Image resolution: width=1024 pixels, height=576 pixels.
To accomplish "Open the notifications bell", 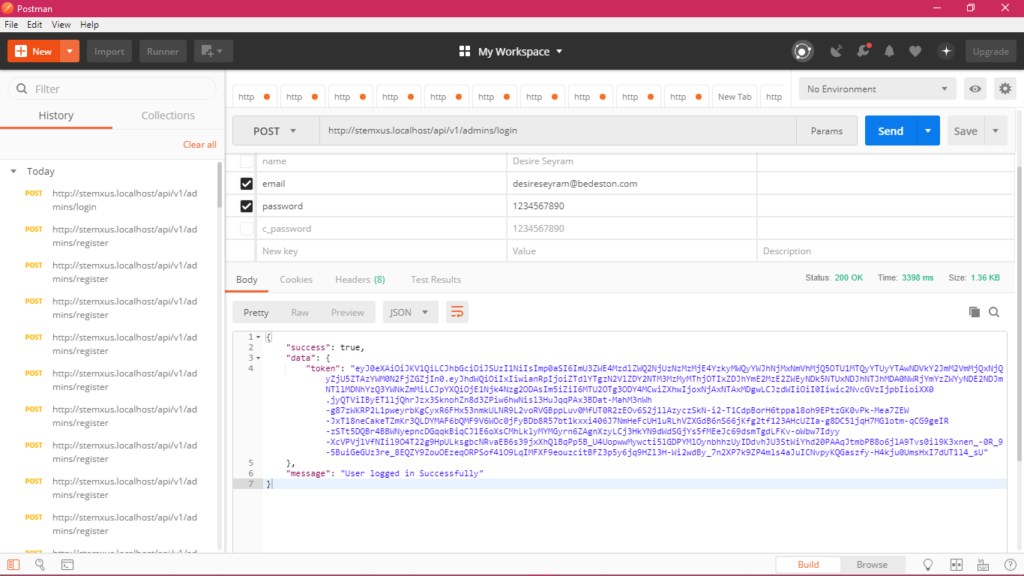I will [x=888, y=51].
